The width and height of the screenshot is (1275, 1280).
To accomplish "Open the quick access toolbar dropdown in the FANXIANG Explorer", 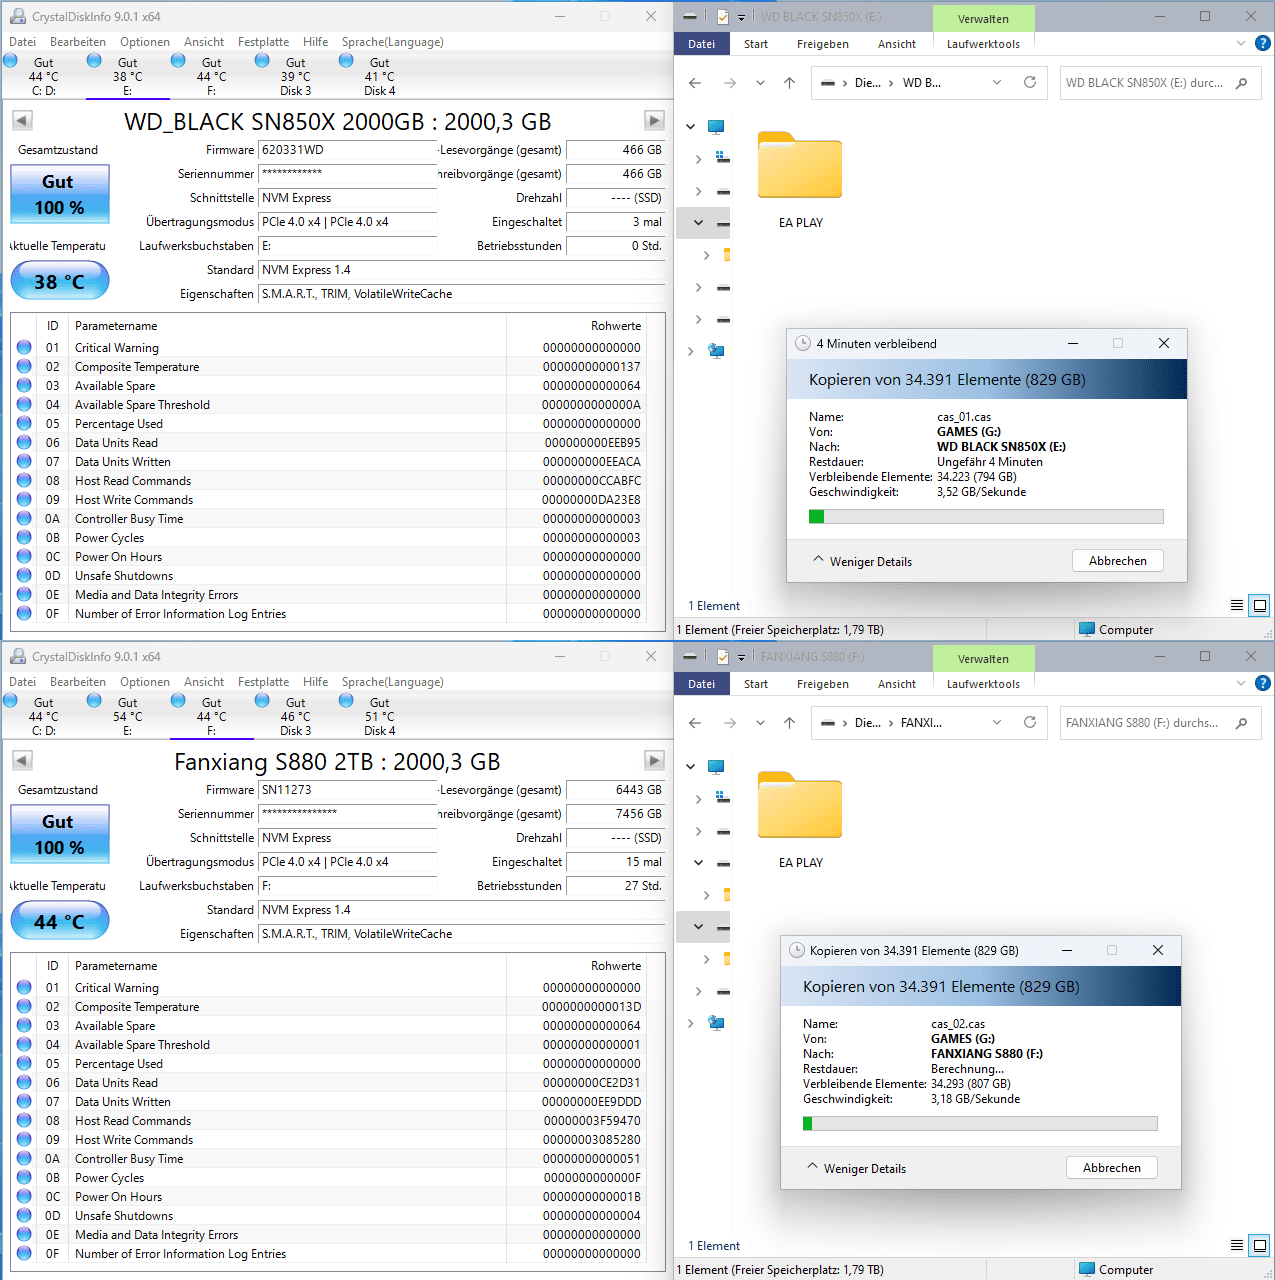I will [742, 657].
